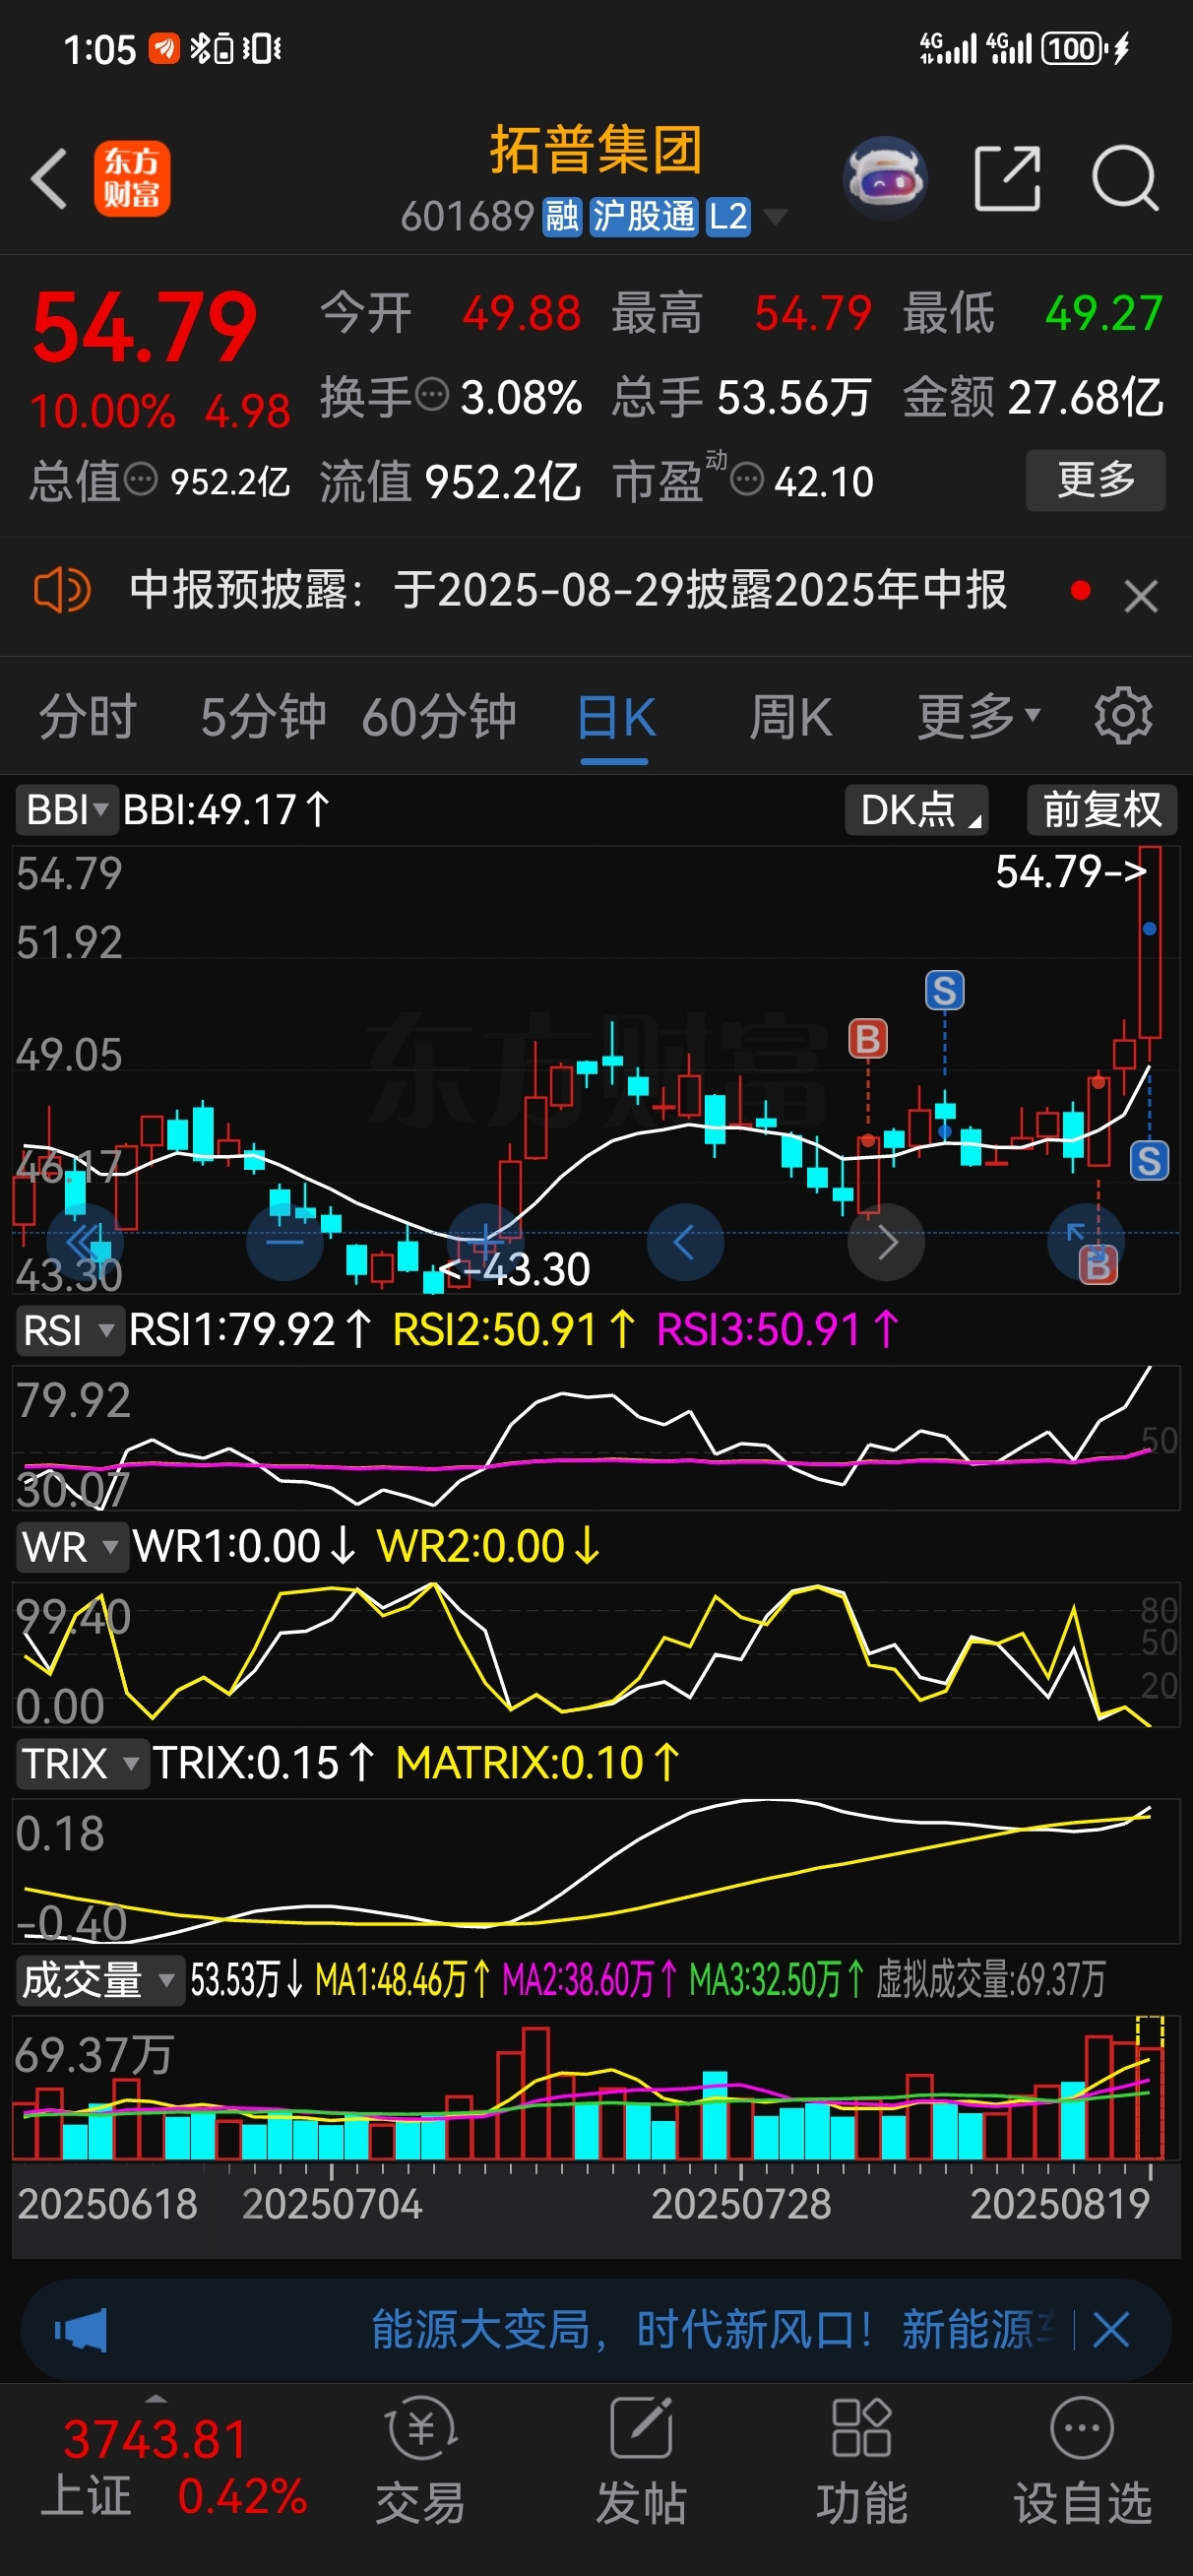Open the DK点 selector
Screen dimensions: 1193x2576
click(x=916, y=809)
